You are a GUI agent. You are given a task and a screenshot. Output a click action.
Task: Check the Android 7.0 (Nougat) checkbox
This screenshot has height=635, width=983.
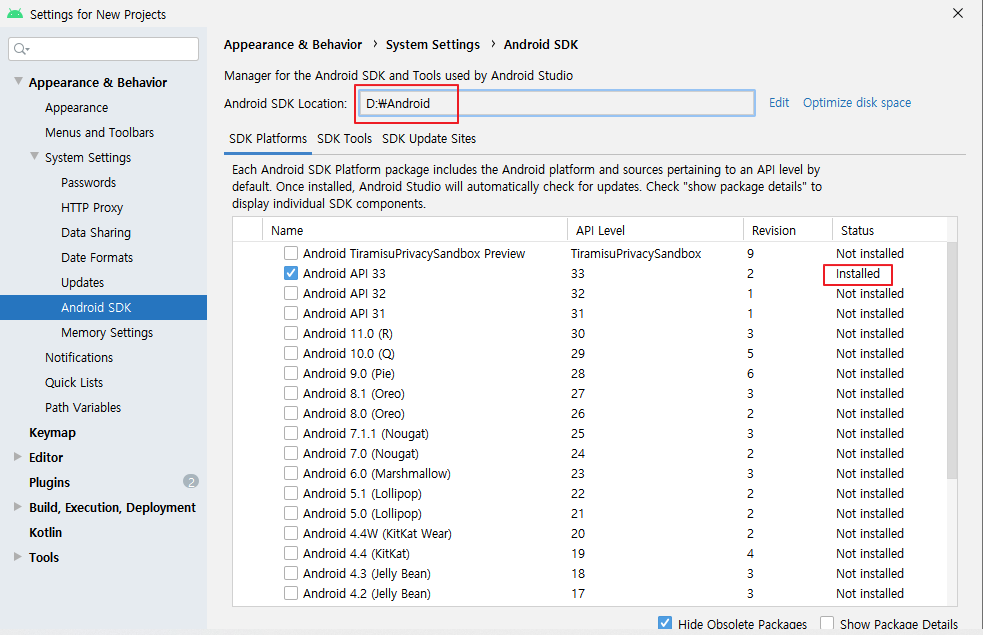click(290, 453)
